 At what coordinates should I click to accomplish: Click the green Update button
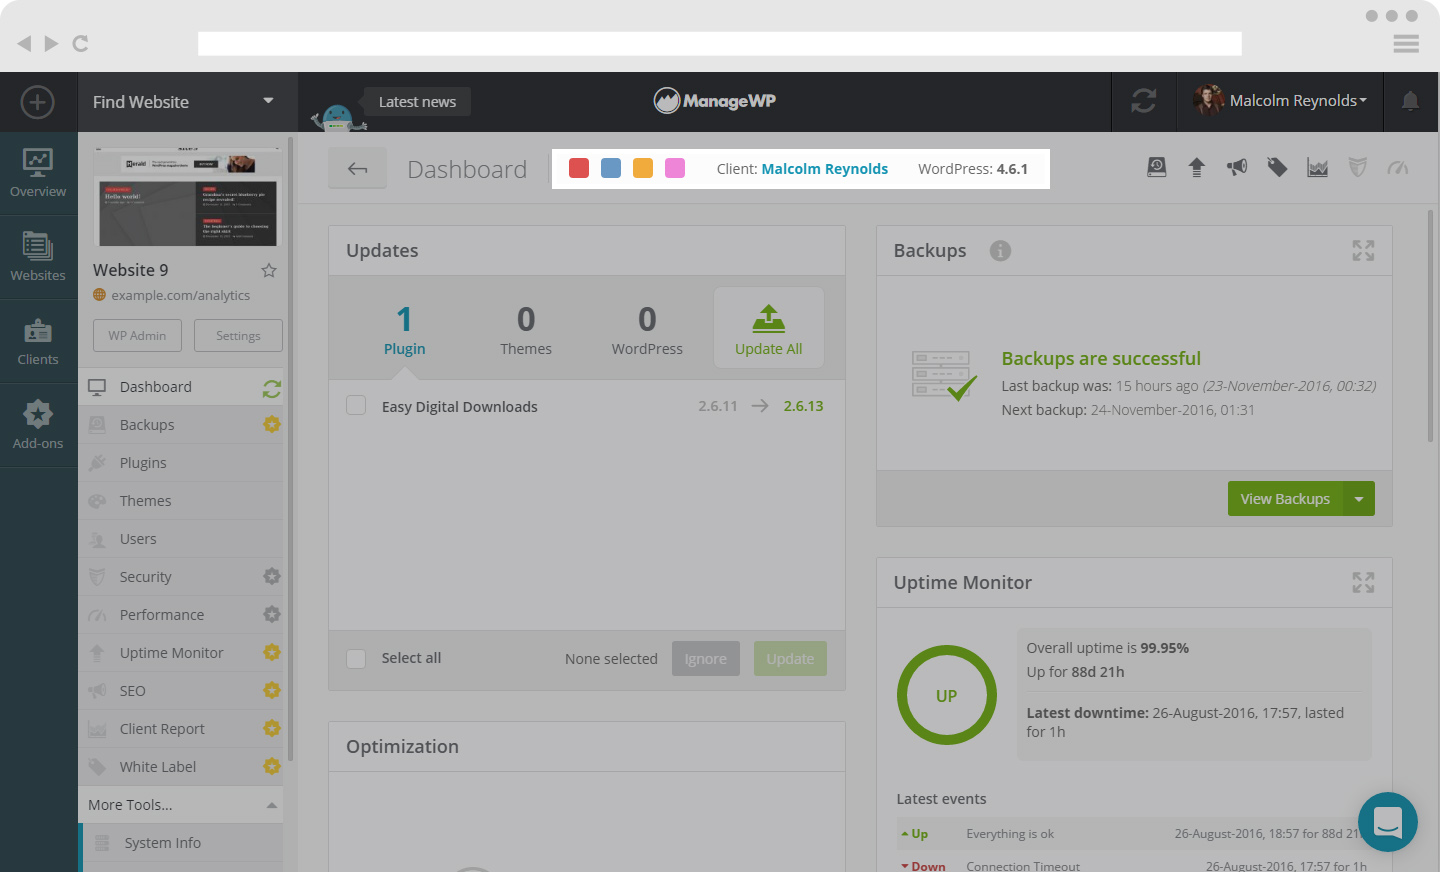point(790,658)
